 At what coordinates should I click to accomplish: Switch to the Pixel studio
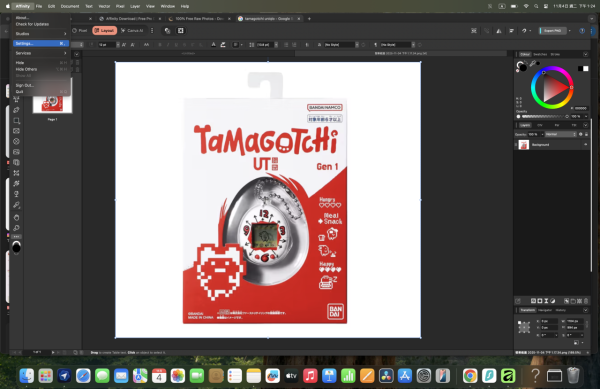coord(80,31)
